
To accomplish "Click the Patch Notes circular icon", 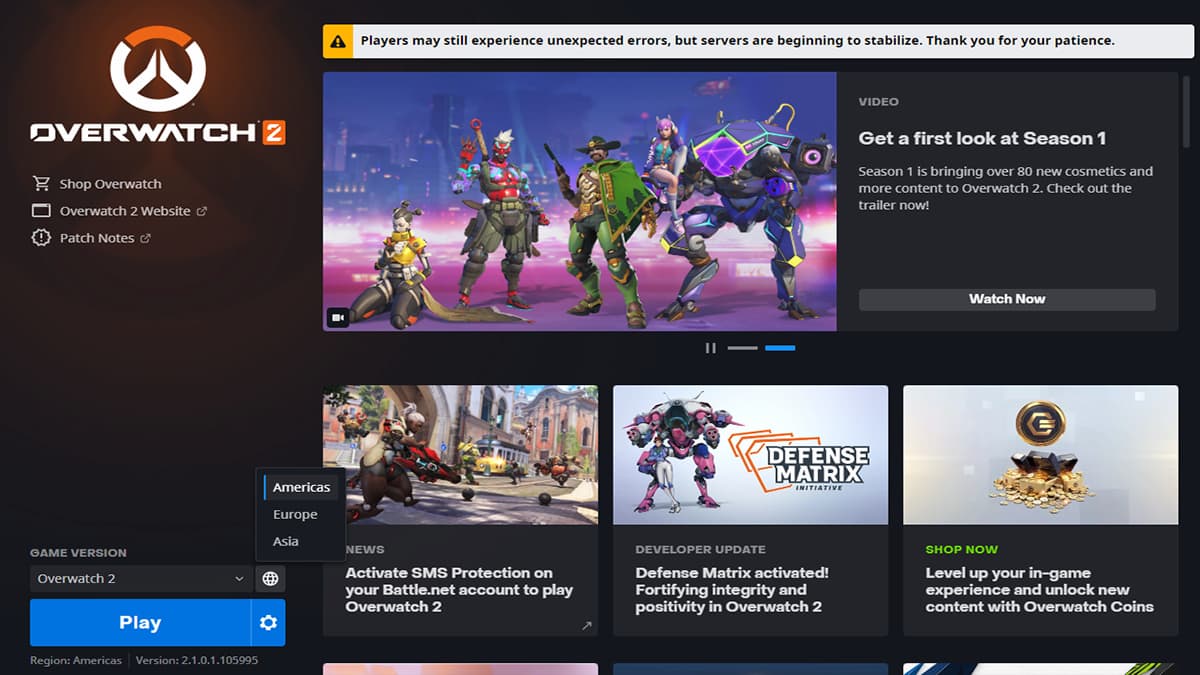I will [41, 237].
